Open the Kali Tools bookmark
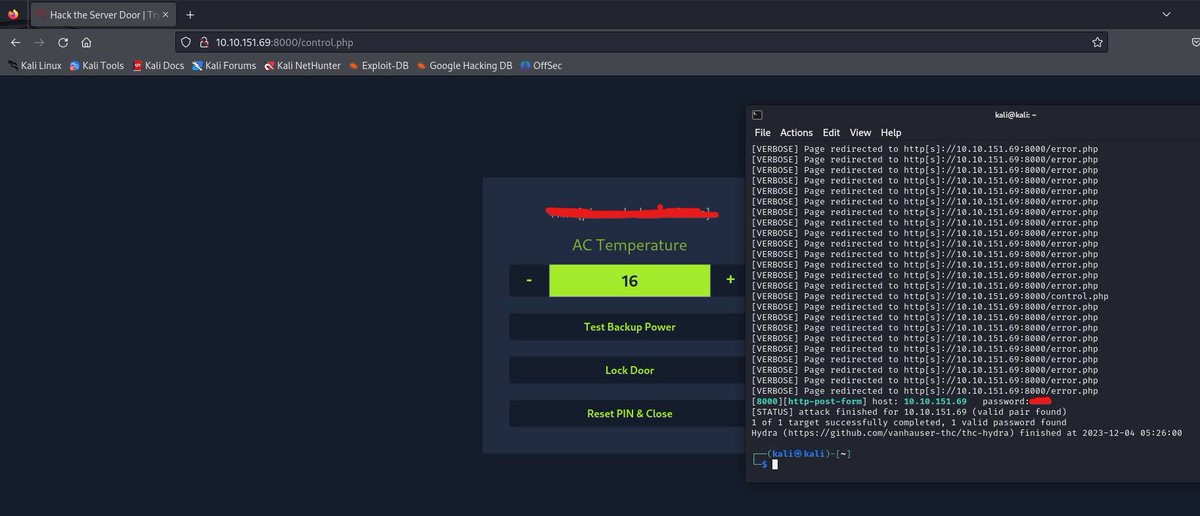The width and height of the screenshot is (1200, 516). [97, 66]
